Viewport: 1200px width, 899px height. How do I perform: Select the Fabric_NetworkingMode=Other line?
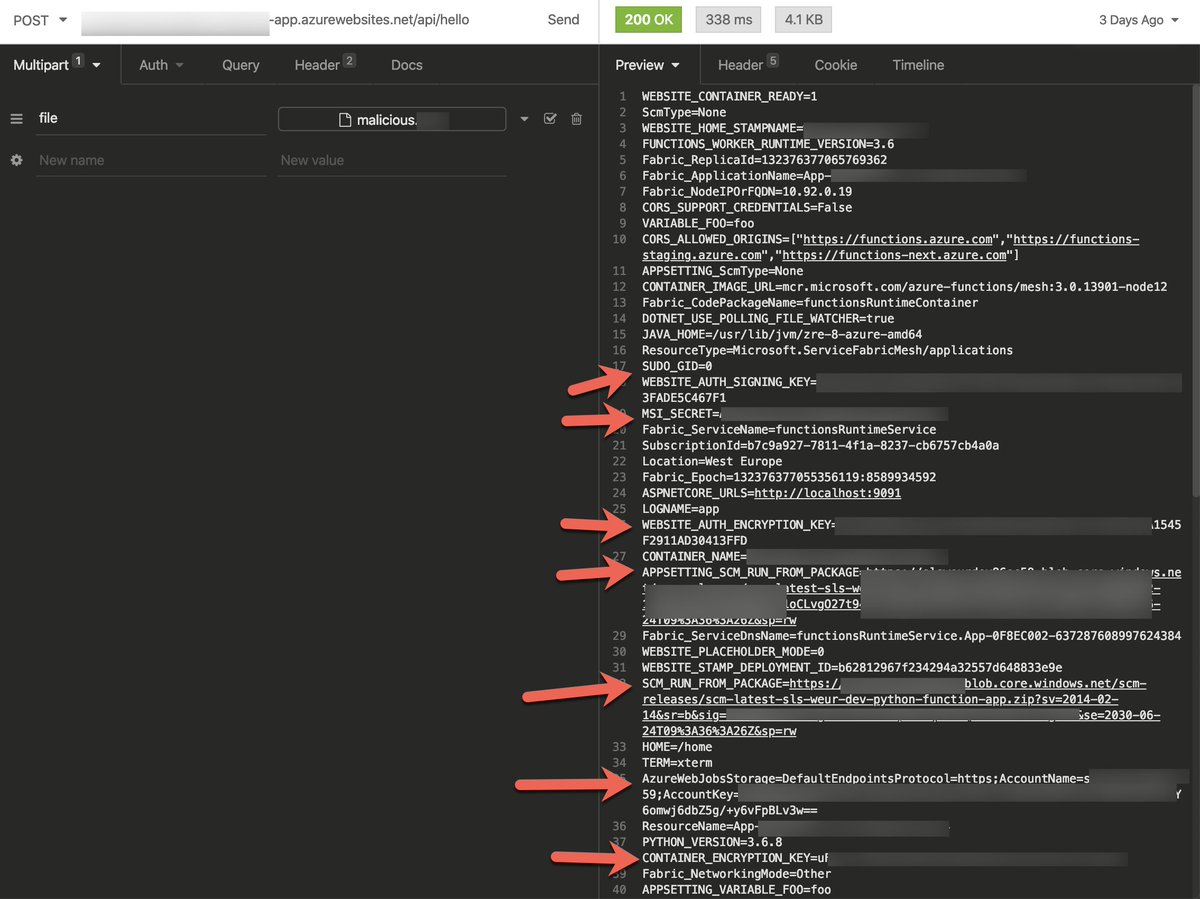(x=736, y=874)
